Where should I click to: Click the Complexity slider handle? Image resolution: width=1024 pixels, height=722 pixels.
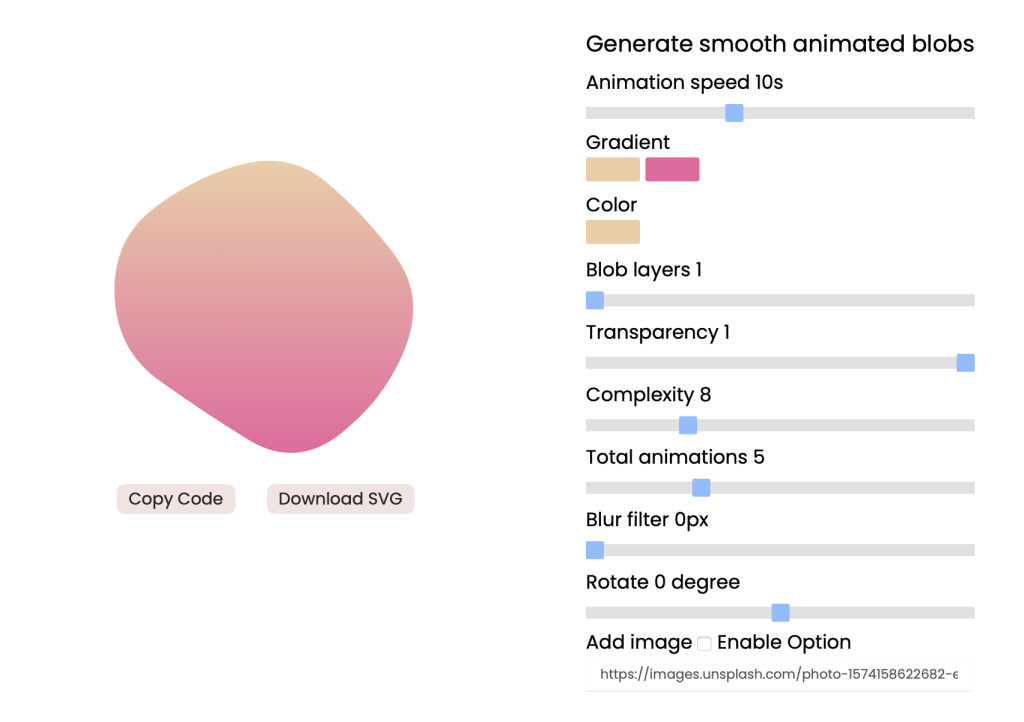point(688,425)
